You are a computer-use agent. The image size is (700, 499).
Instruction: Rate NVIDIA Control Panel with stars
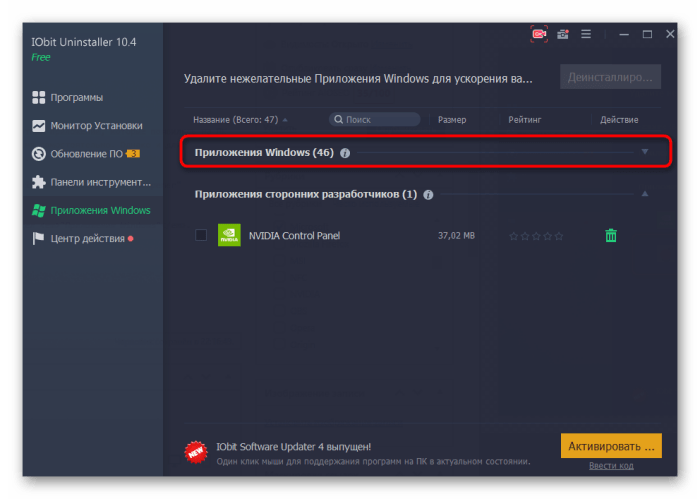click(536, 236)
